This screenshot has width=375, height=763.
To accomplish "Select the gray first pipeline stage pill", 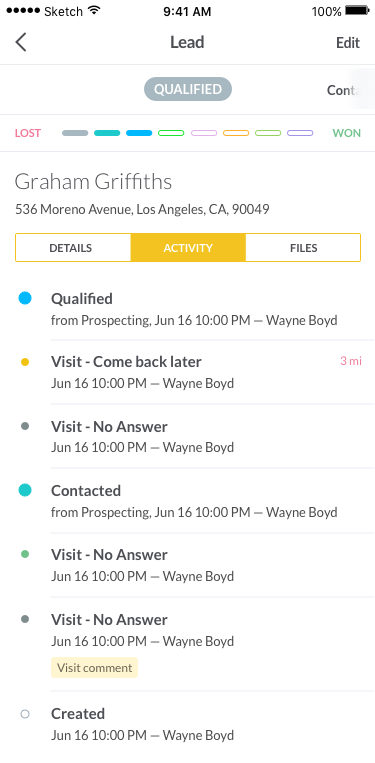I will pyautogui.click(x=75, y=133).
